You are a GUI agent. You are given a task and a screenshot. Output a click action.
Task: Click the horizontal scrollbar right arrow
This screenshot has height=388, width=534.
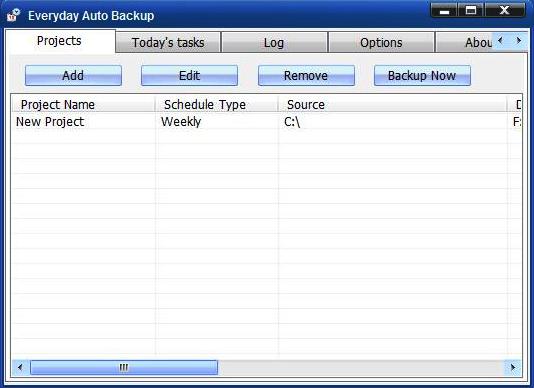pos(513,367)
